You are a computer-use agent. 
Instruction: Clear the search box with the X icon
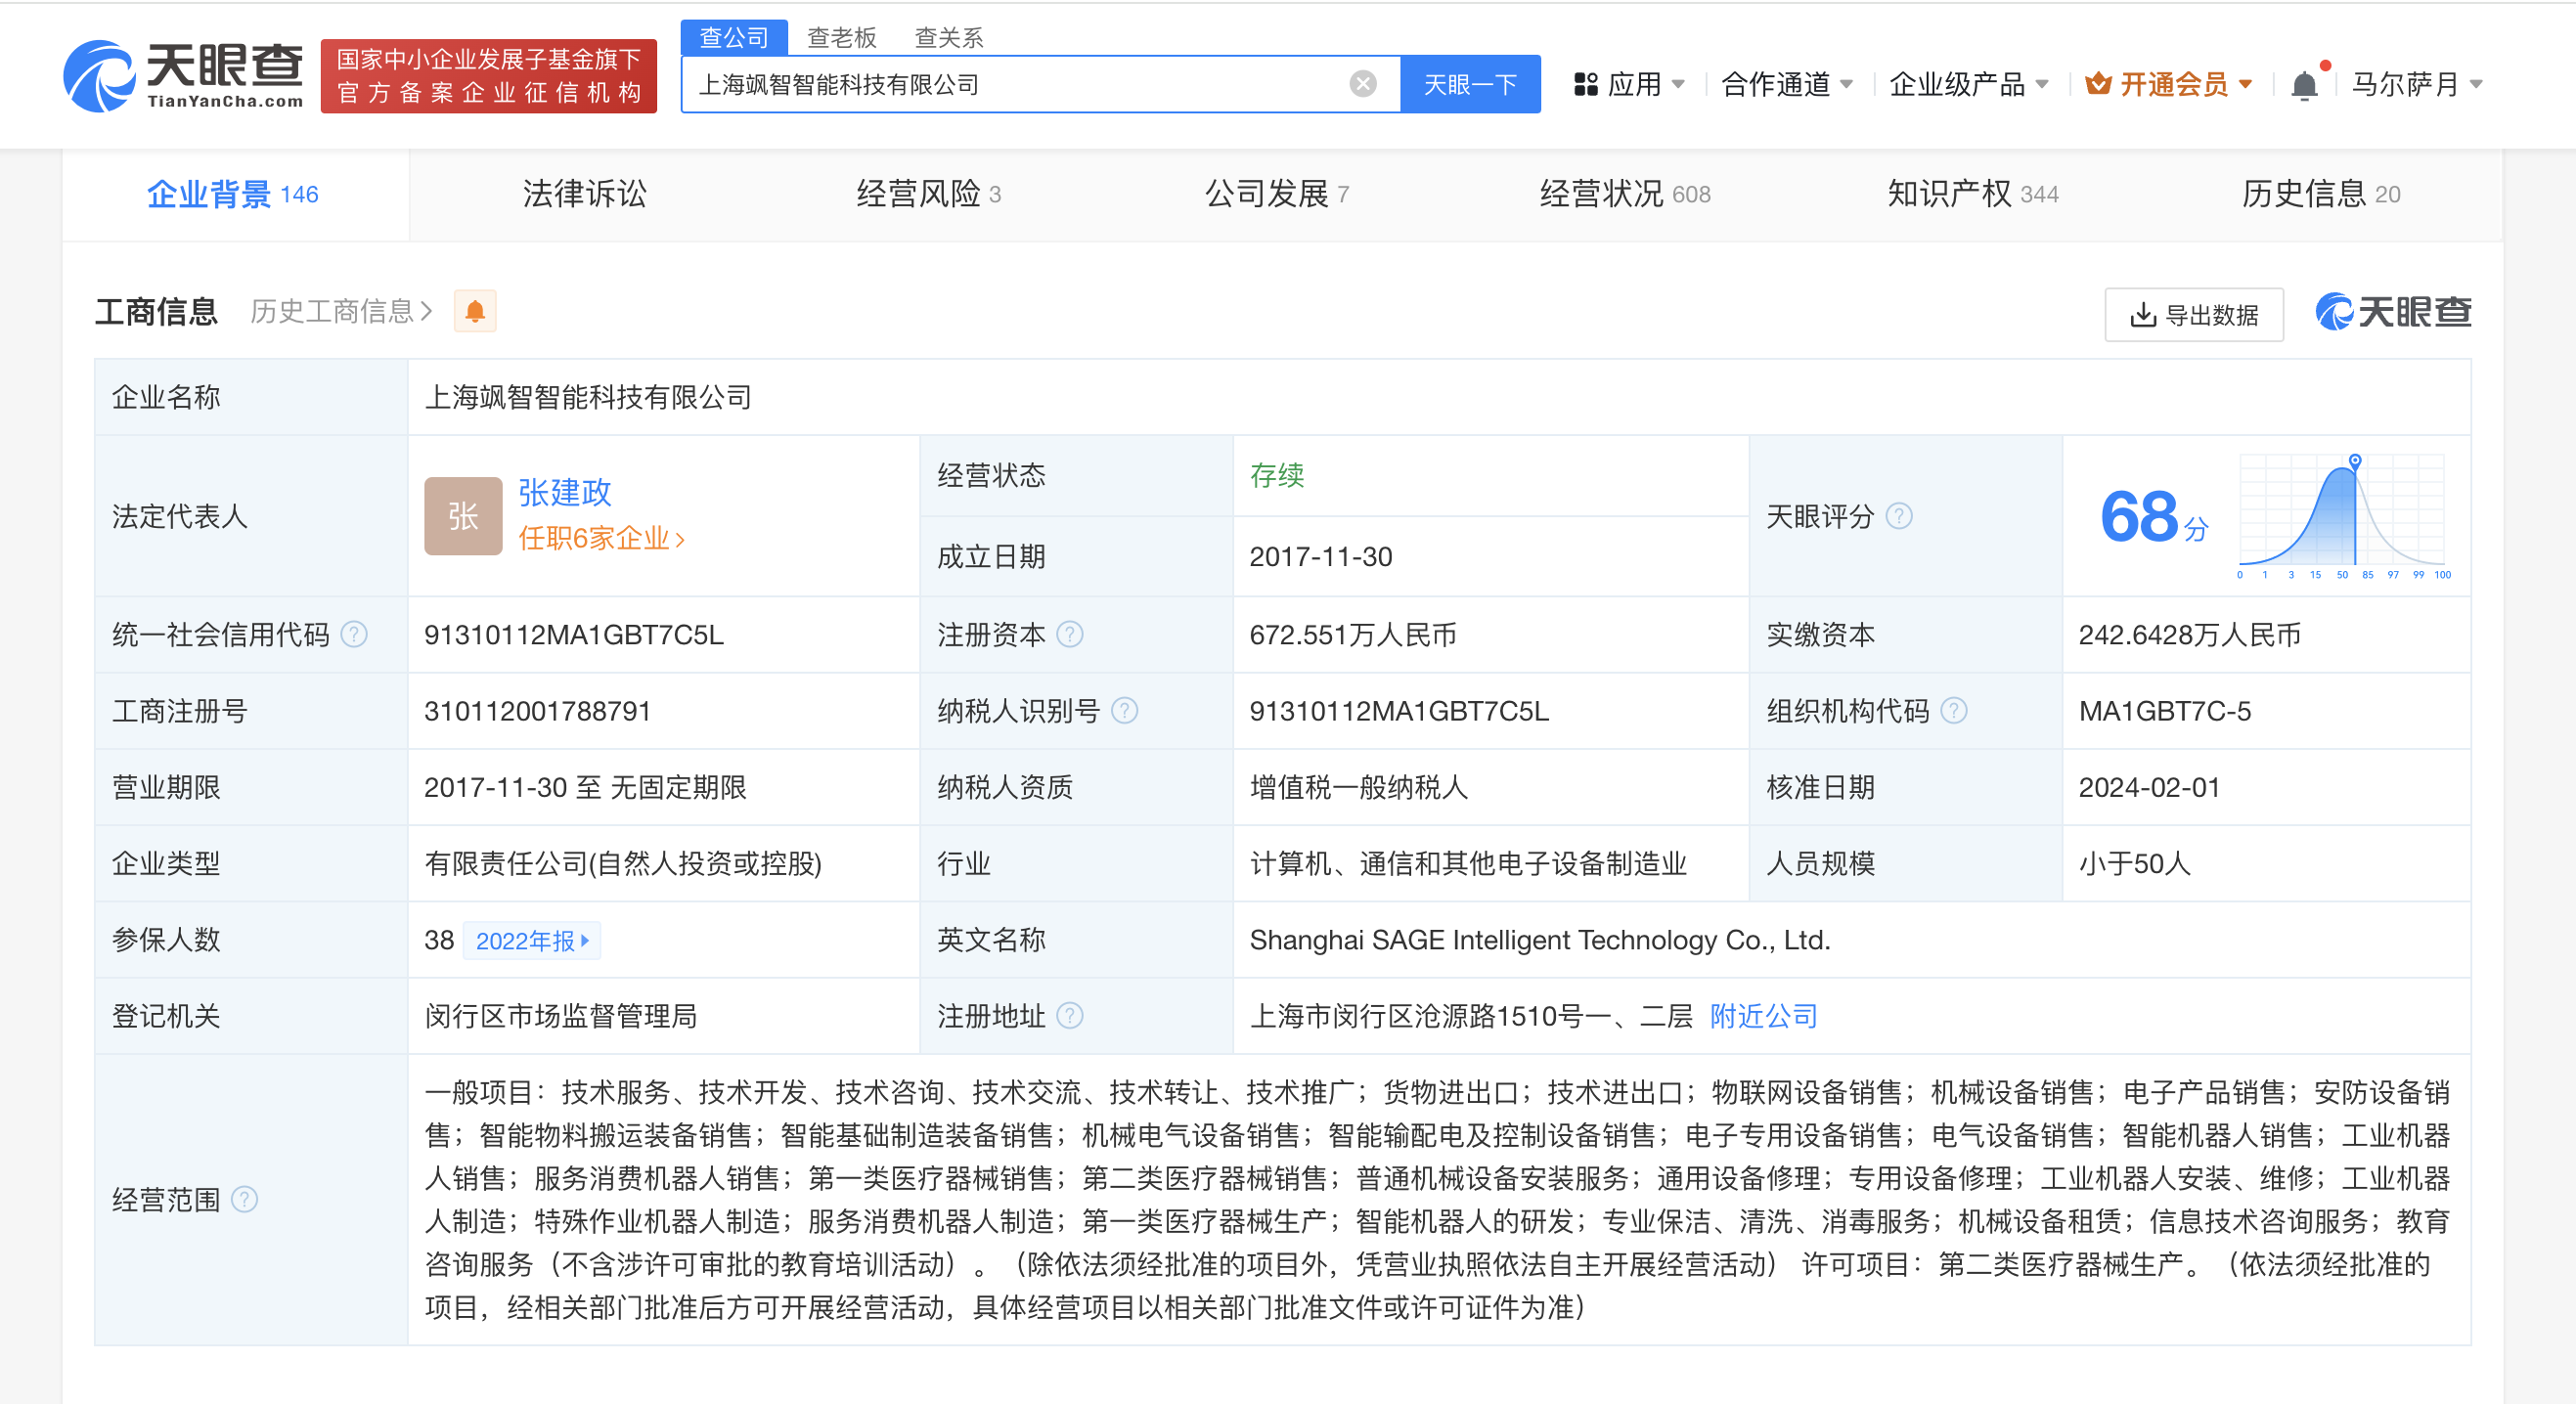(x=1362, y=84)
